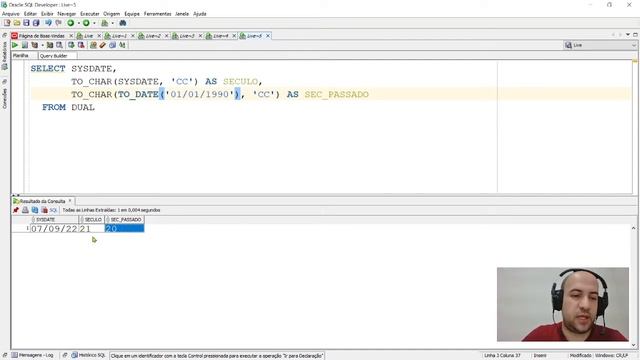The width and height of the screenshot is (640, 360).
Task: Close the Página de Boas-Vindas tab
Action: tap(71, 36)
